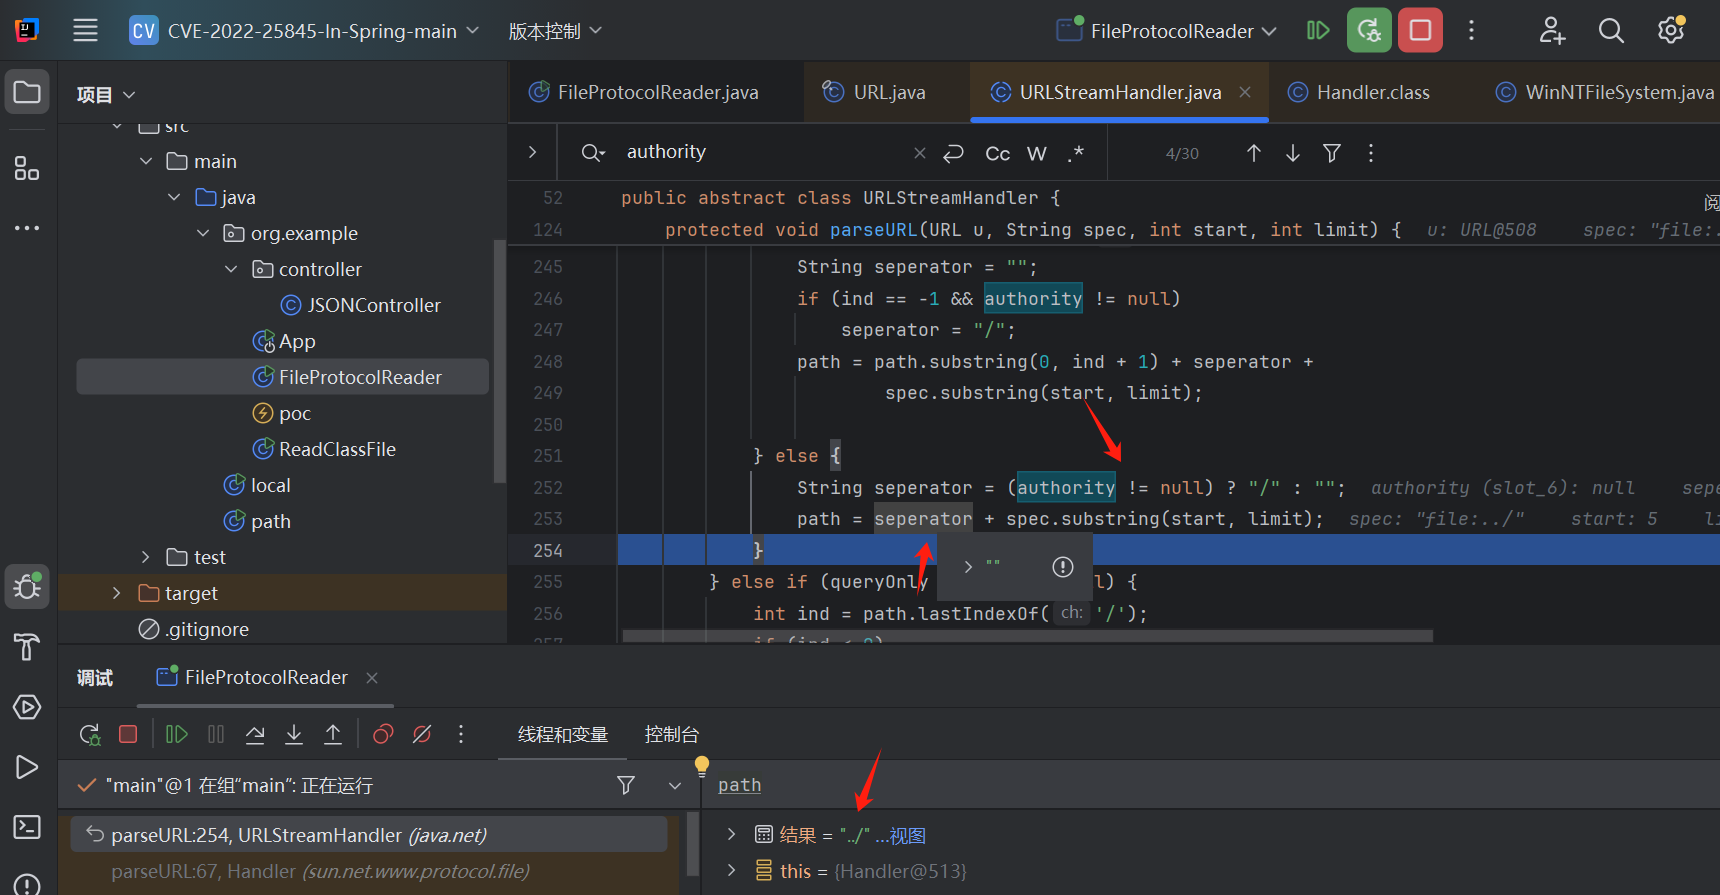Open debug toolbar more actions

(461, 734)
